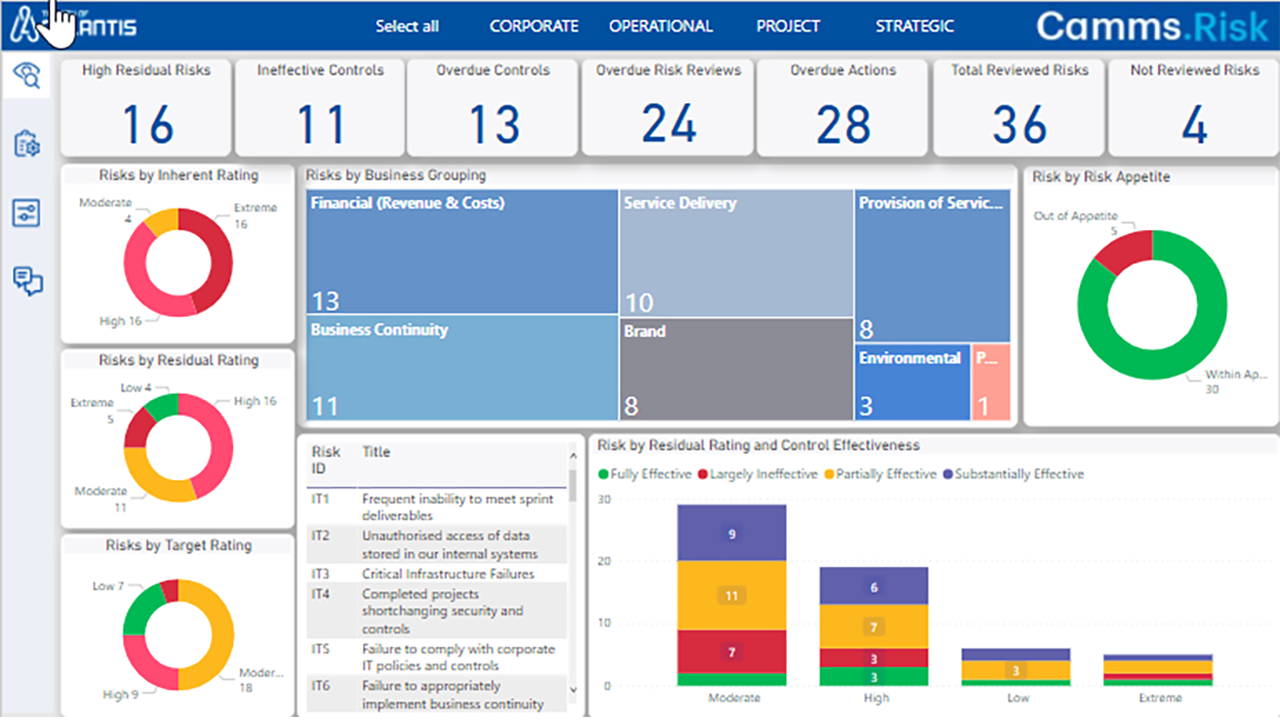Click High bar purple segment labeled 6
The height and width of the screenshot is (720, 1280).
coord(874,586)
